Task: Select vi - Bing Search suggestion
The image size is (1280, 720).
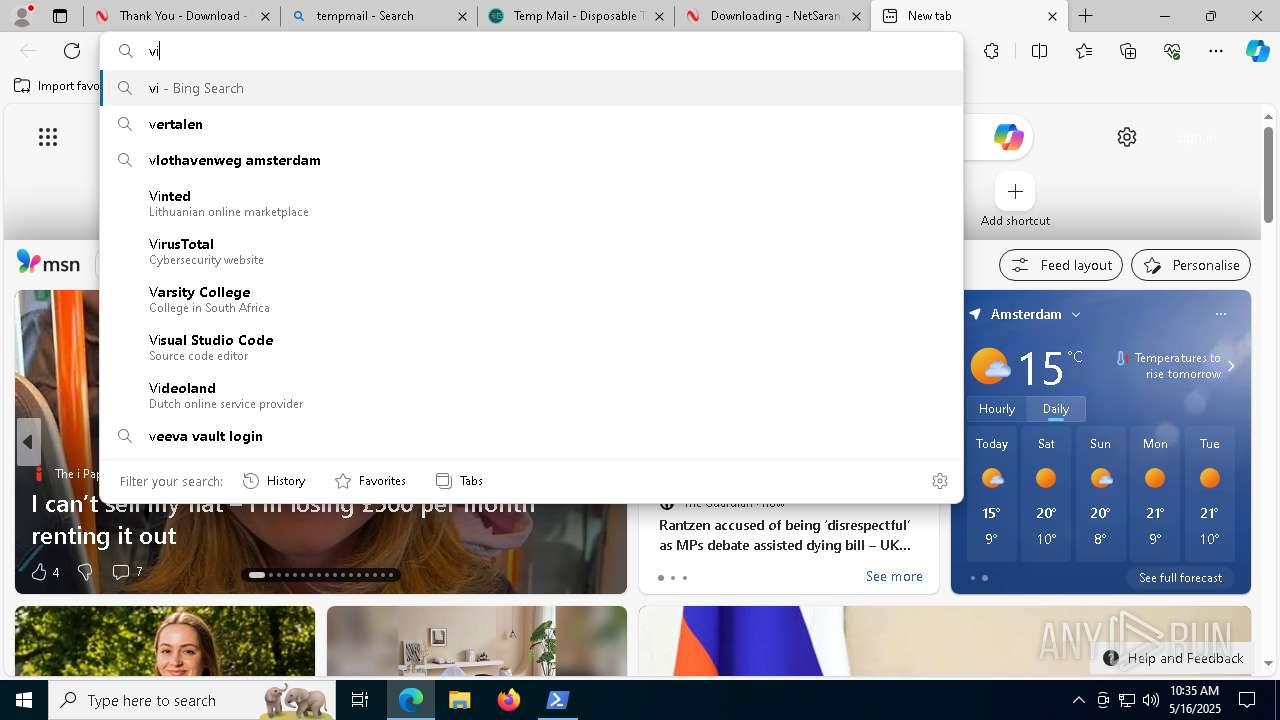Action: pos(531,88)
